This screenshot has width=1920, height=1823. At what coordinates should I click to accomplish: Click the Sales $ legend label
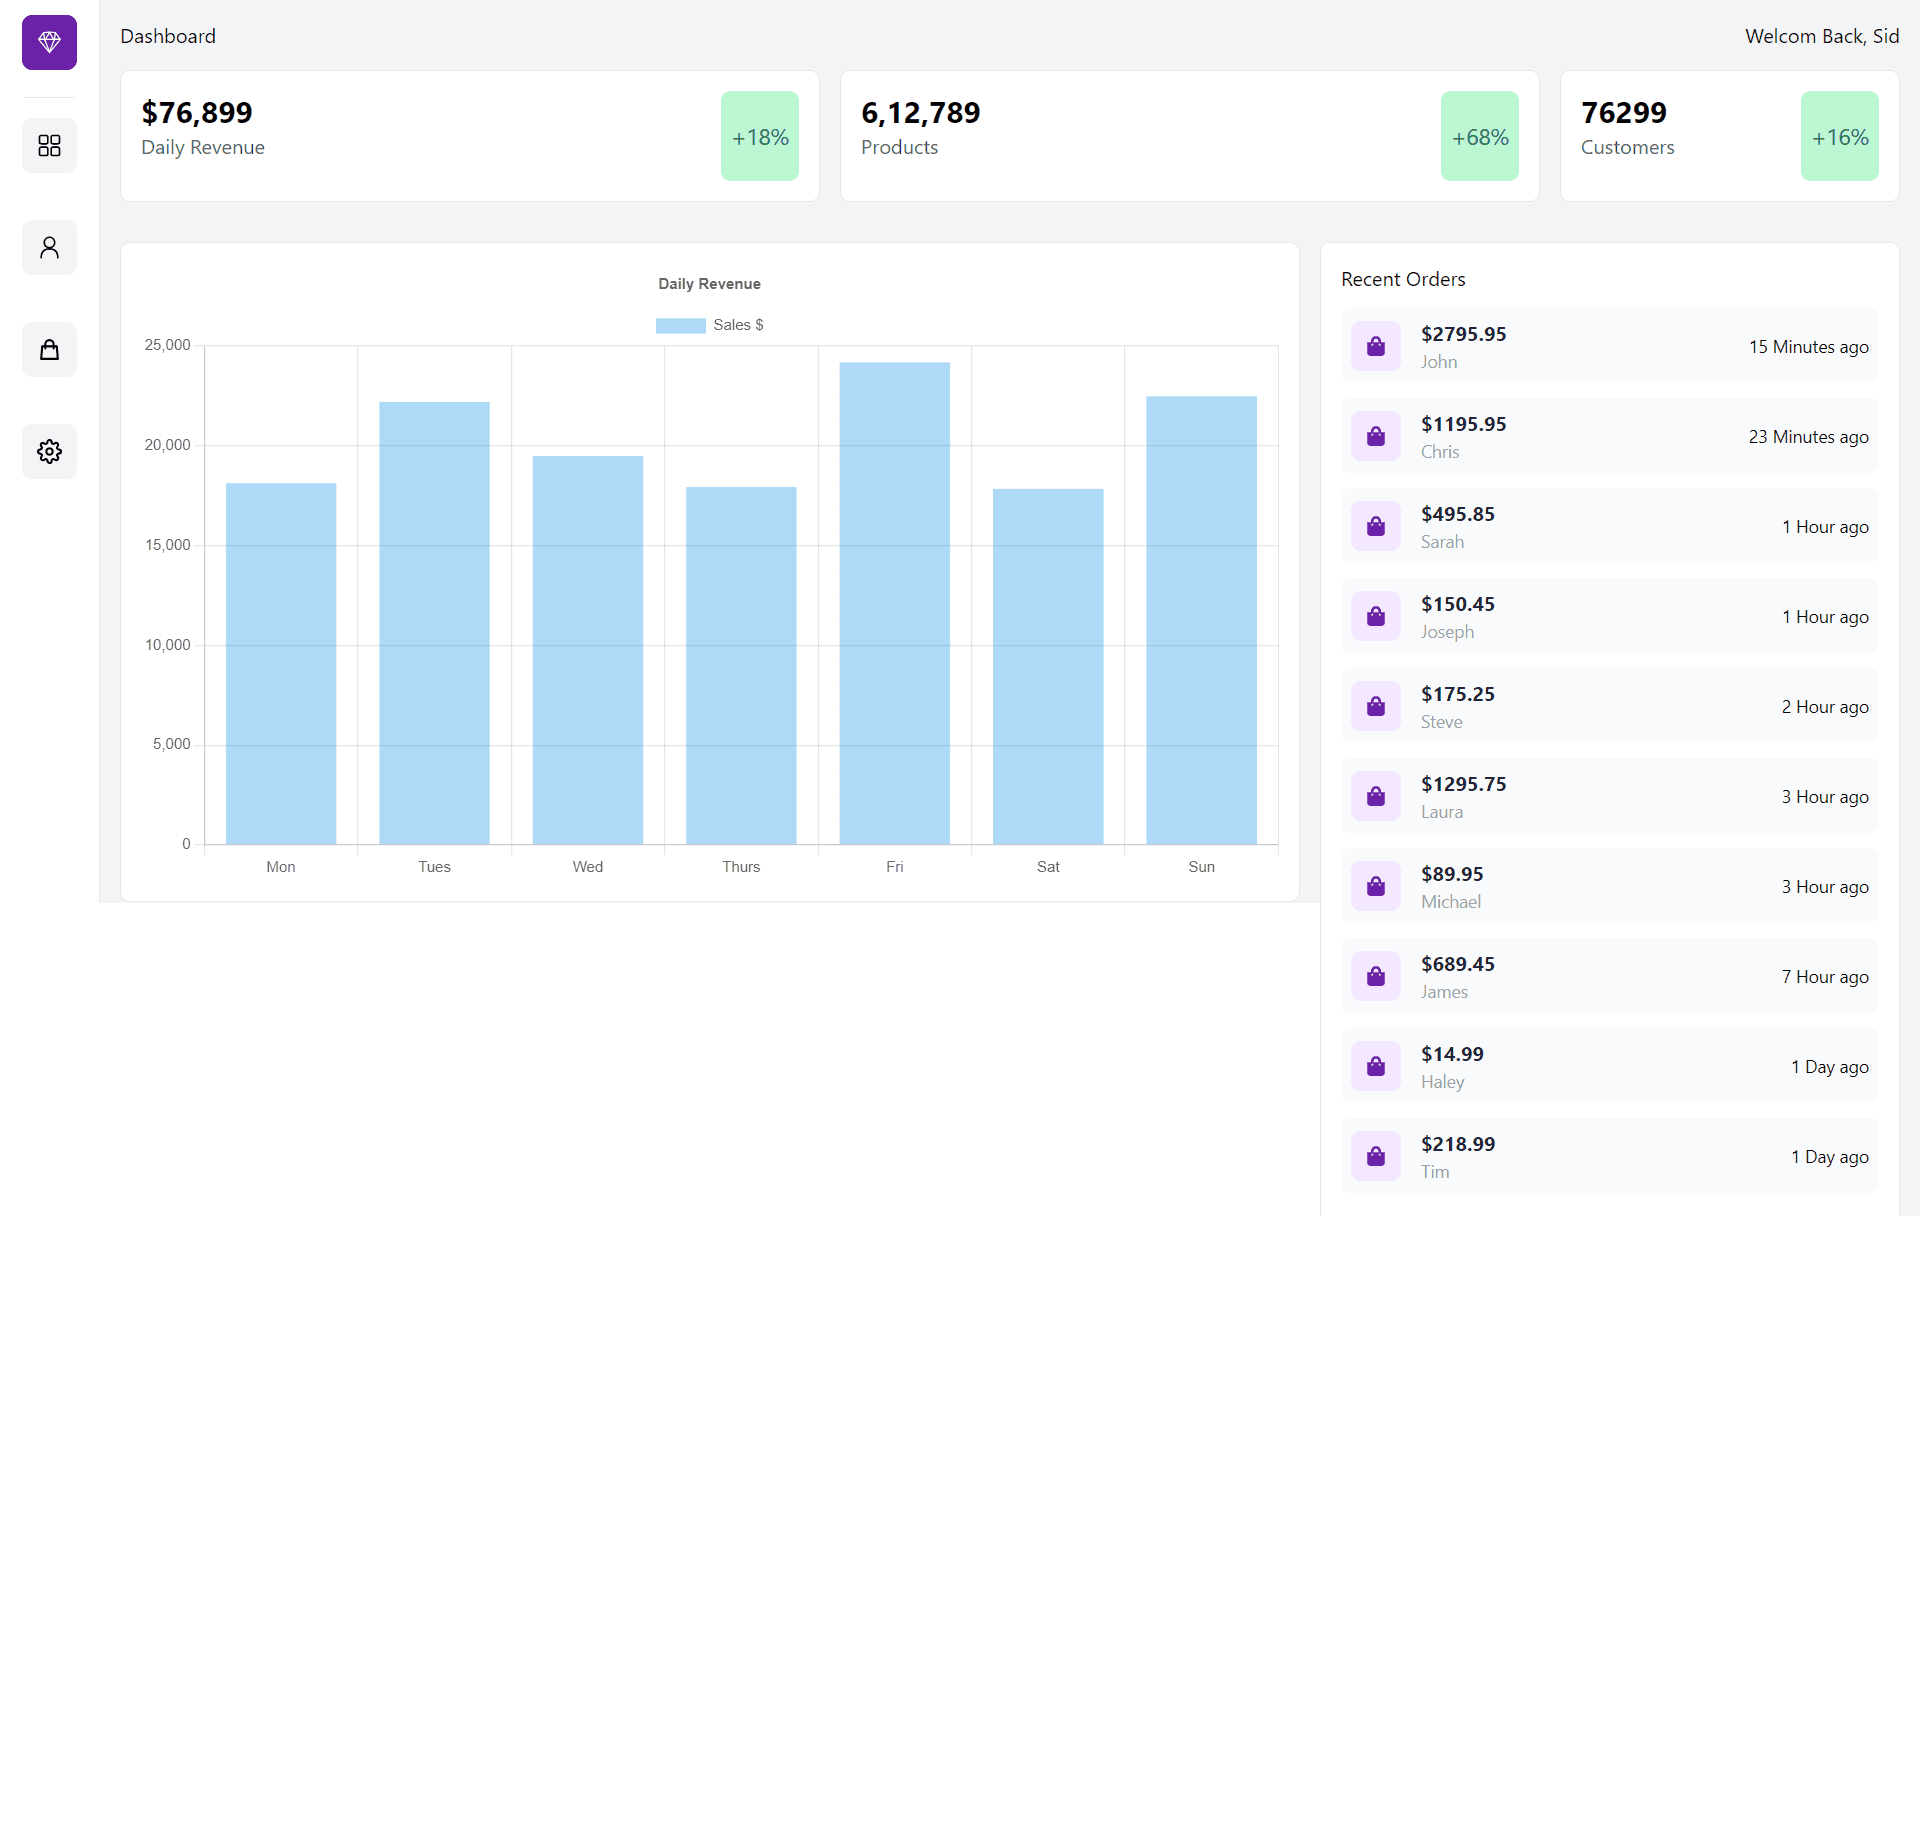(x=738, y=325)
